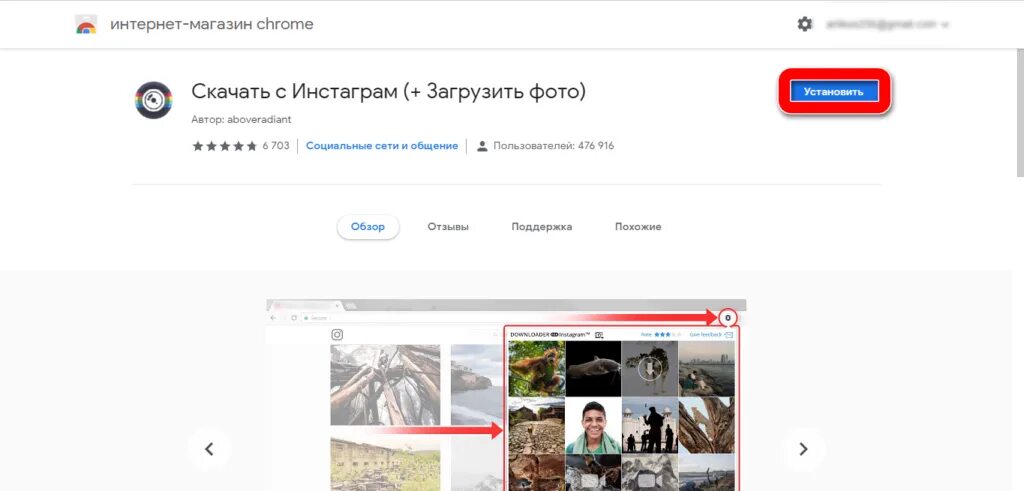Go to the Похожие tab
This screenshot has width=1024, height=491.
638,227
